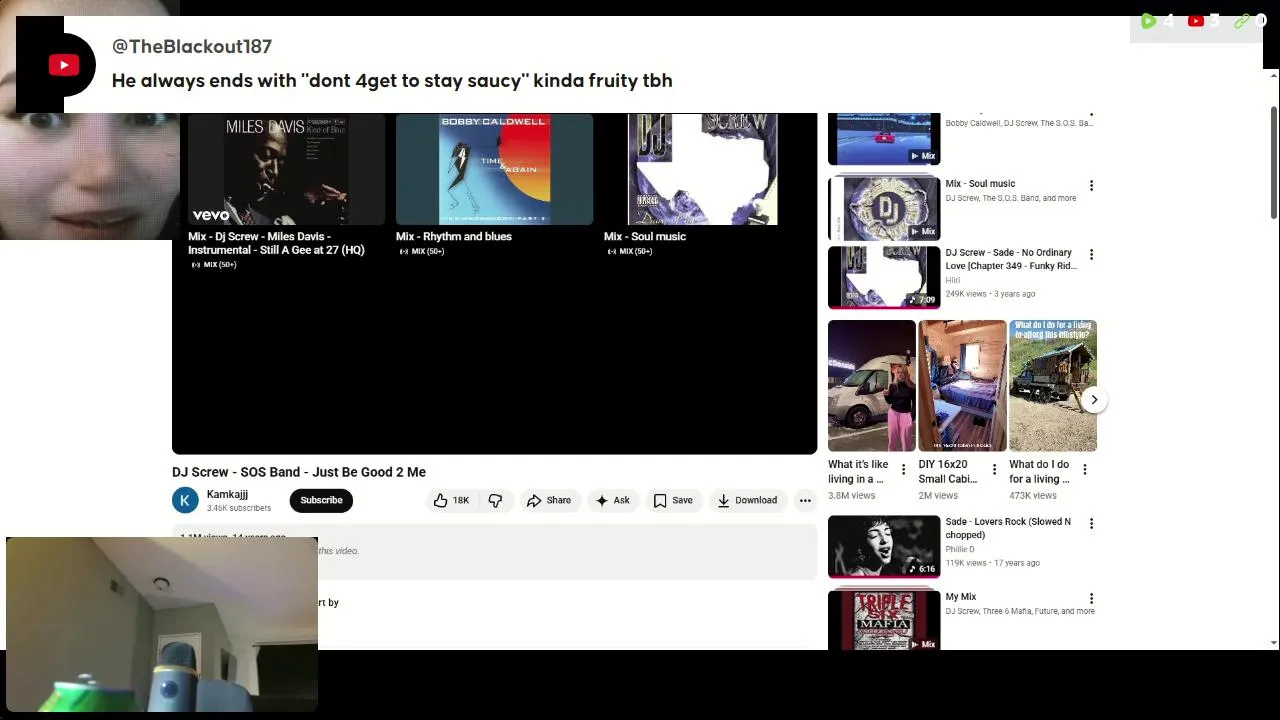
Task: Open the Soul music mix thumbnail in end screen
Action: click(702, 169)
